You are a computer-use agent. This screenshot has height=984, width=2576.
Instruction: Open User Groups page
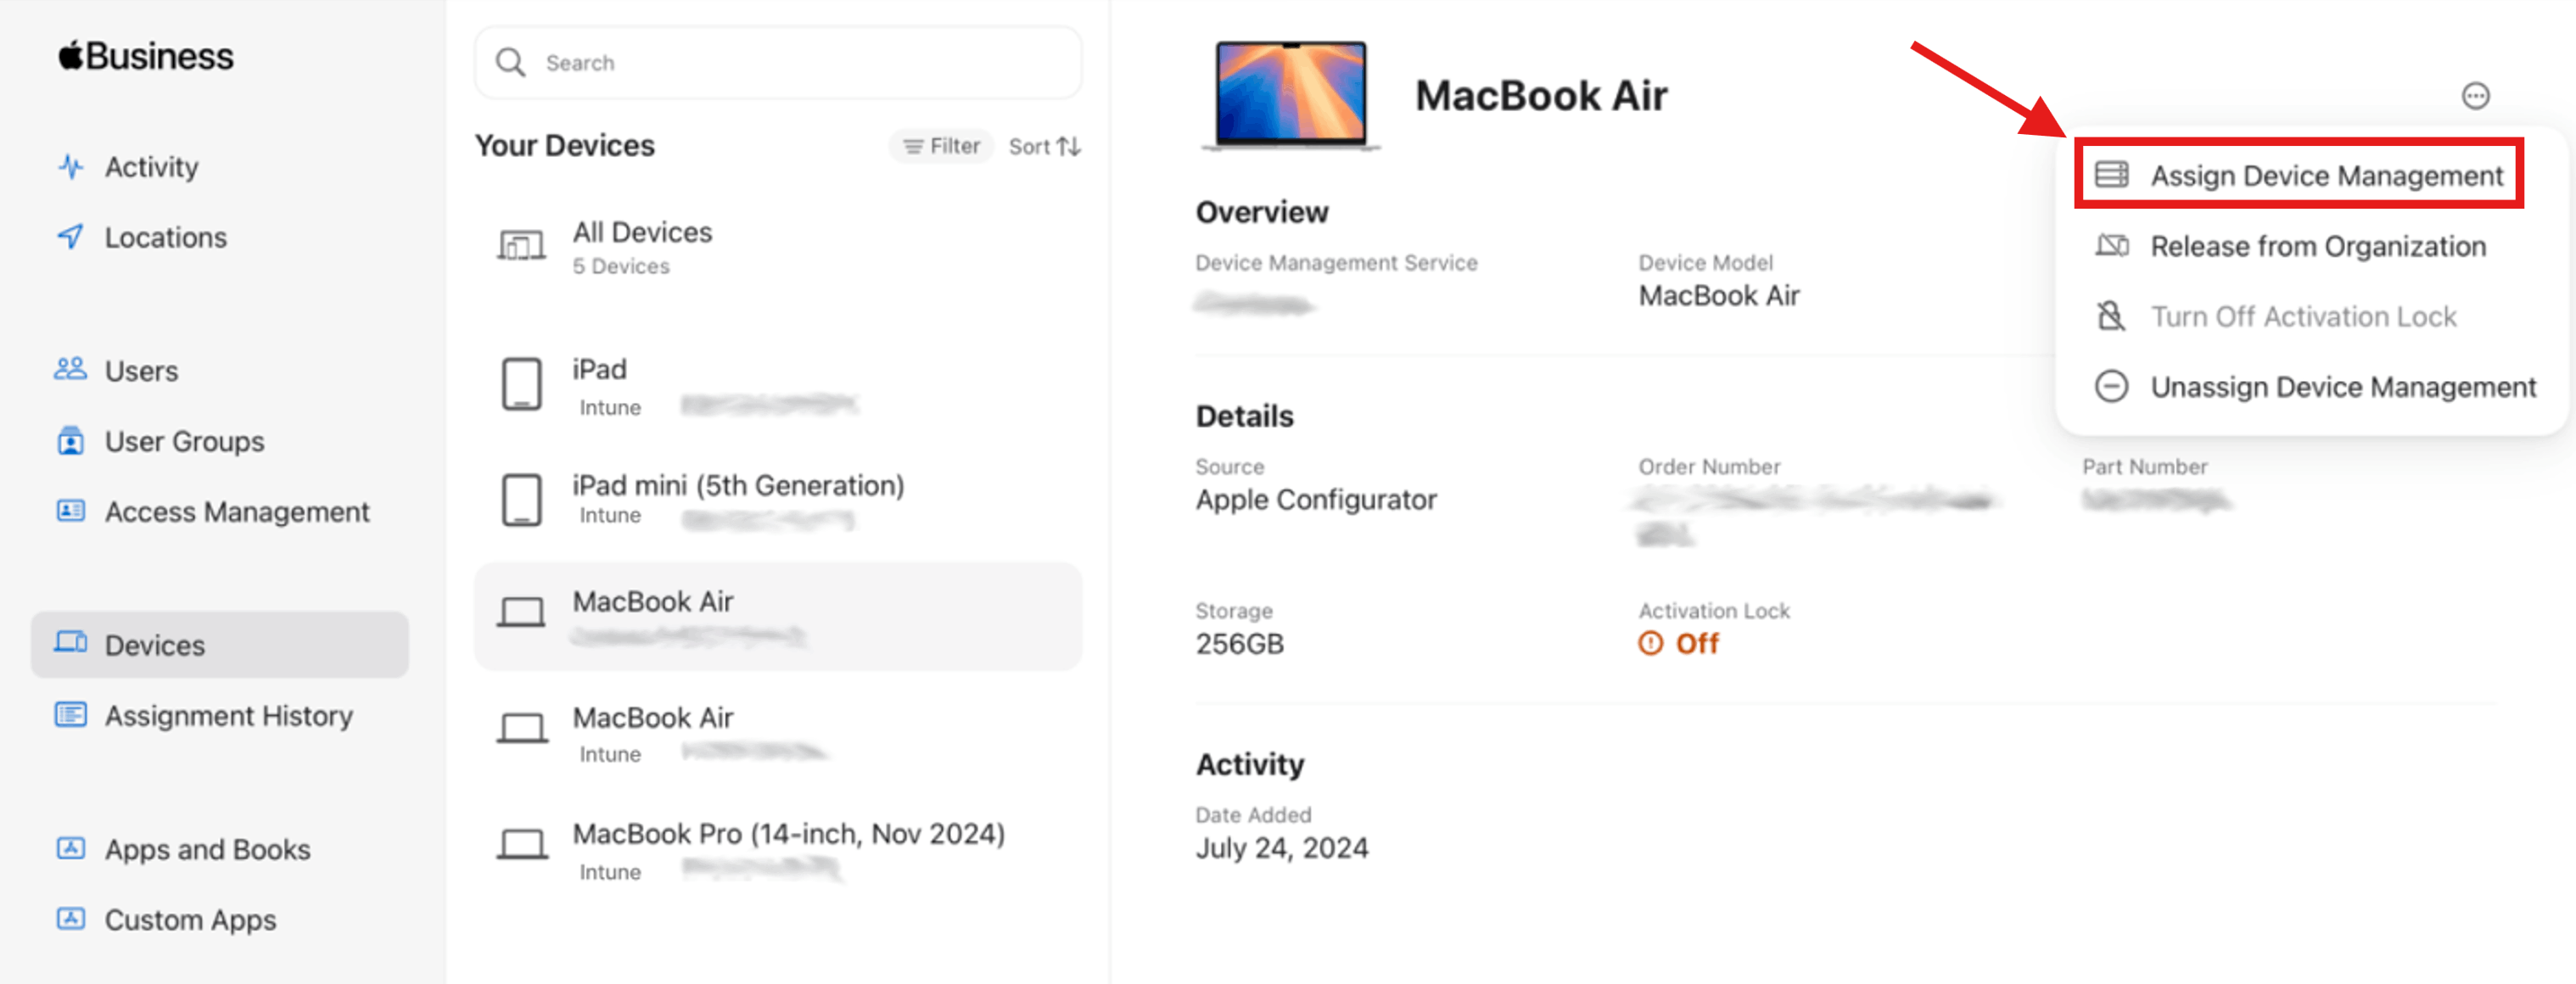184,441
